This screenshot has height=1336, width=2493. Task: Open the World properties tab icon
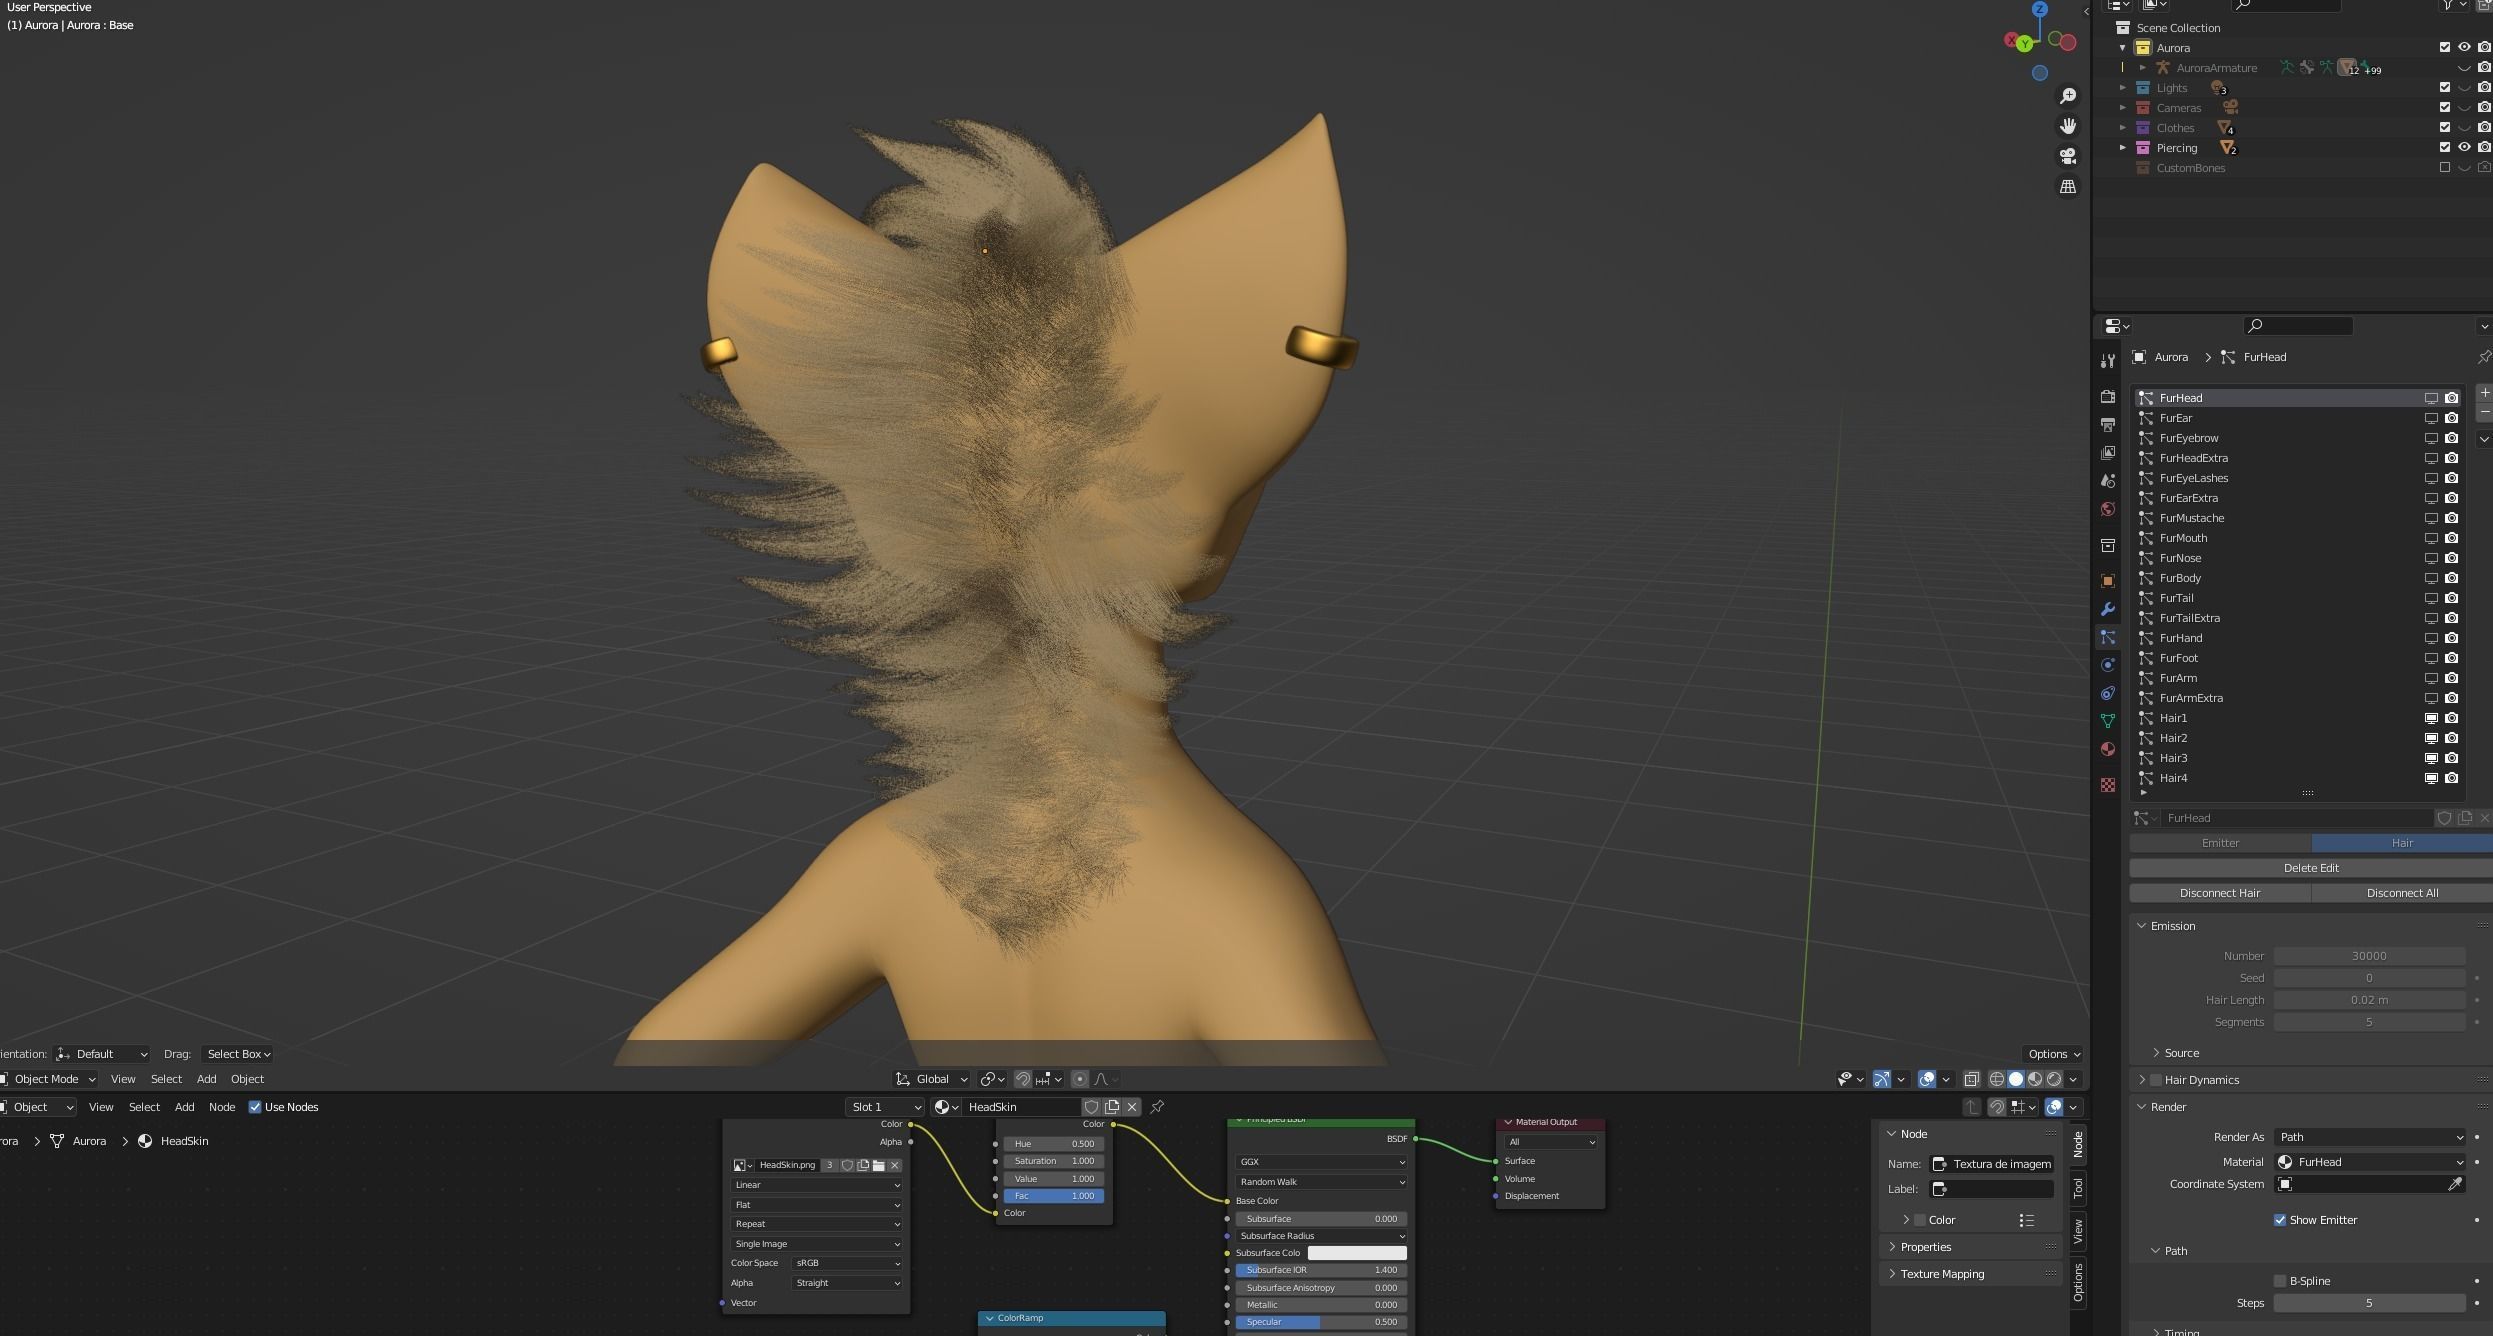[2107, 509]
